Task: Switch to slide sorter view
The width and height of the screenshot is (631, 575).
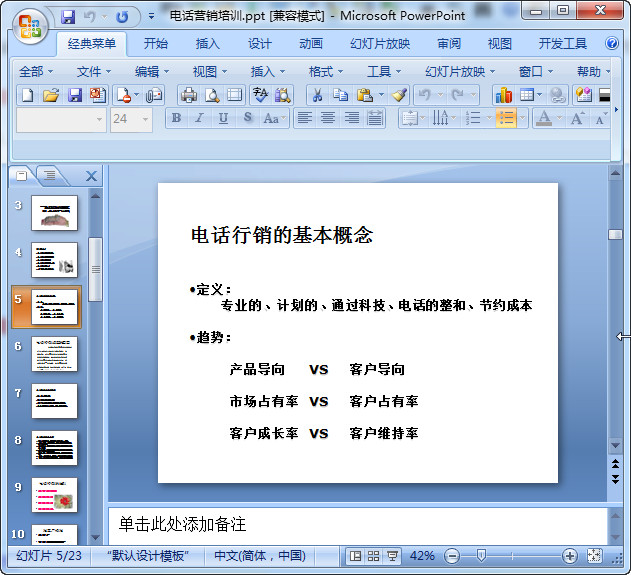Action: pos(373,556)
